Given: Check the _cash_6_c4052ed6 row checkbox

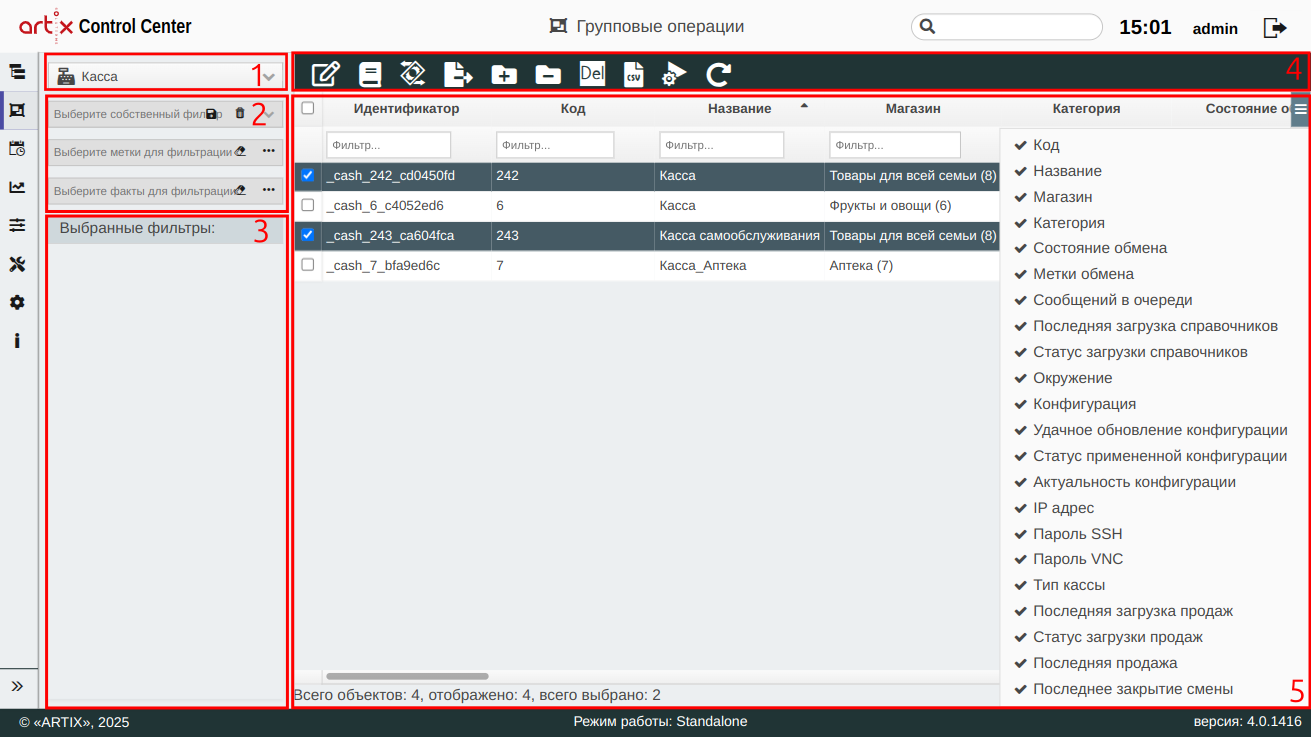Looking at the screenshot, I should 308,205.
